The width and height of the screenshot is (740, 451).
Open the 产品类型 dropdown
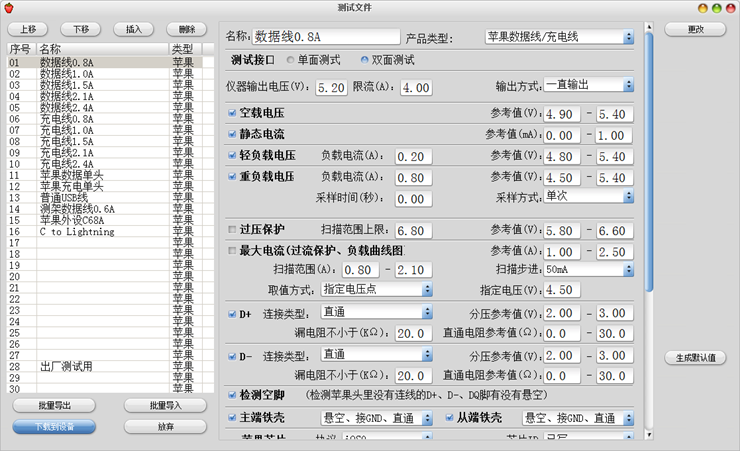click(x=559, y=38)
